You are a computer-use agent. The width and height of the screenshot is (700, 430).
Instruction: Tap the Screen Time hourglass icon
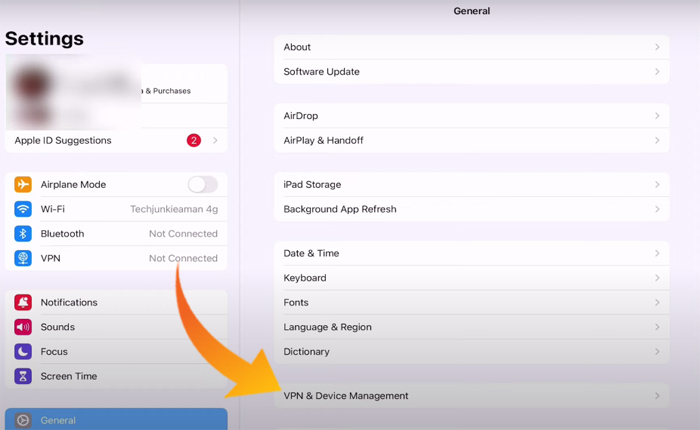point(23,376)
